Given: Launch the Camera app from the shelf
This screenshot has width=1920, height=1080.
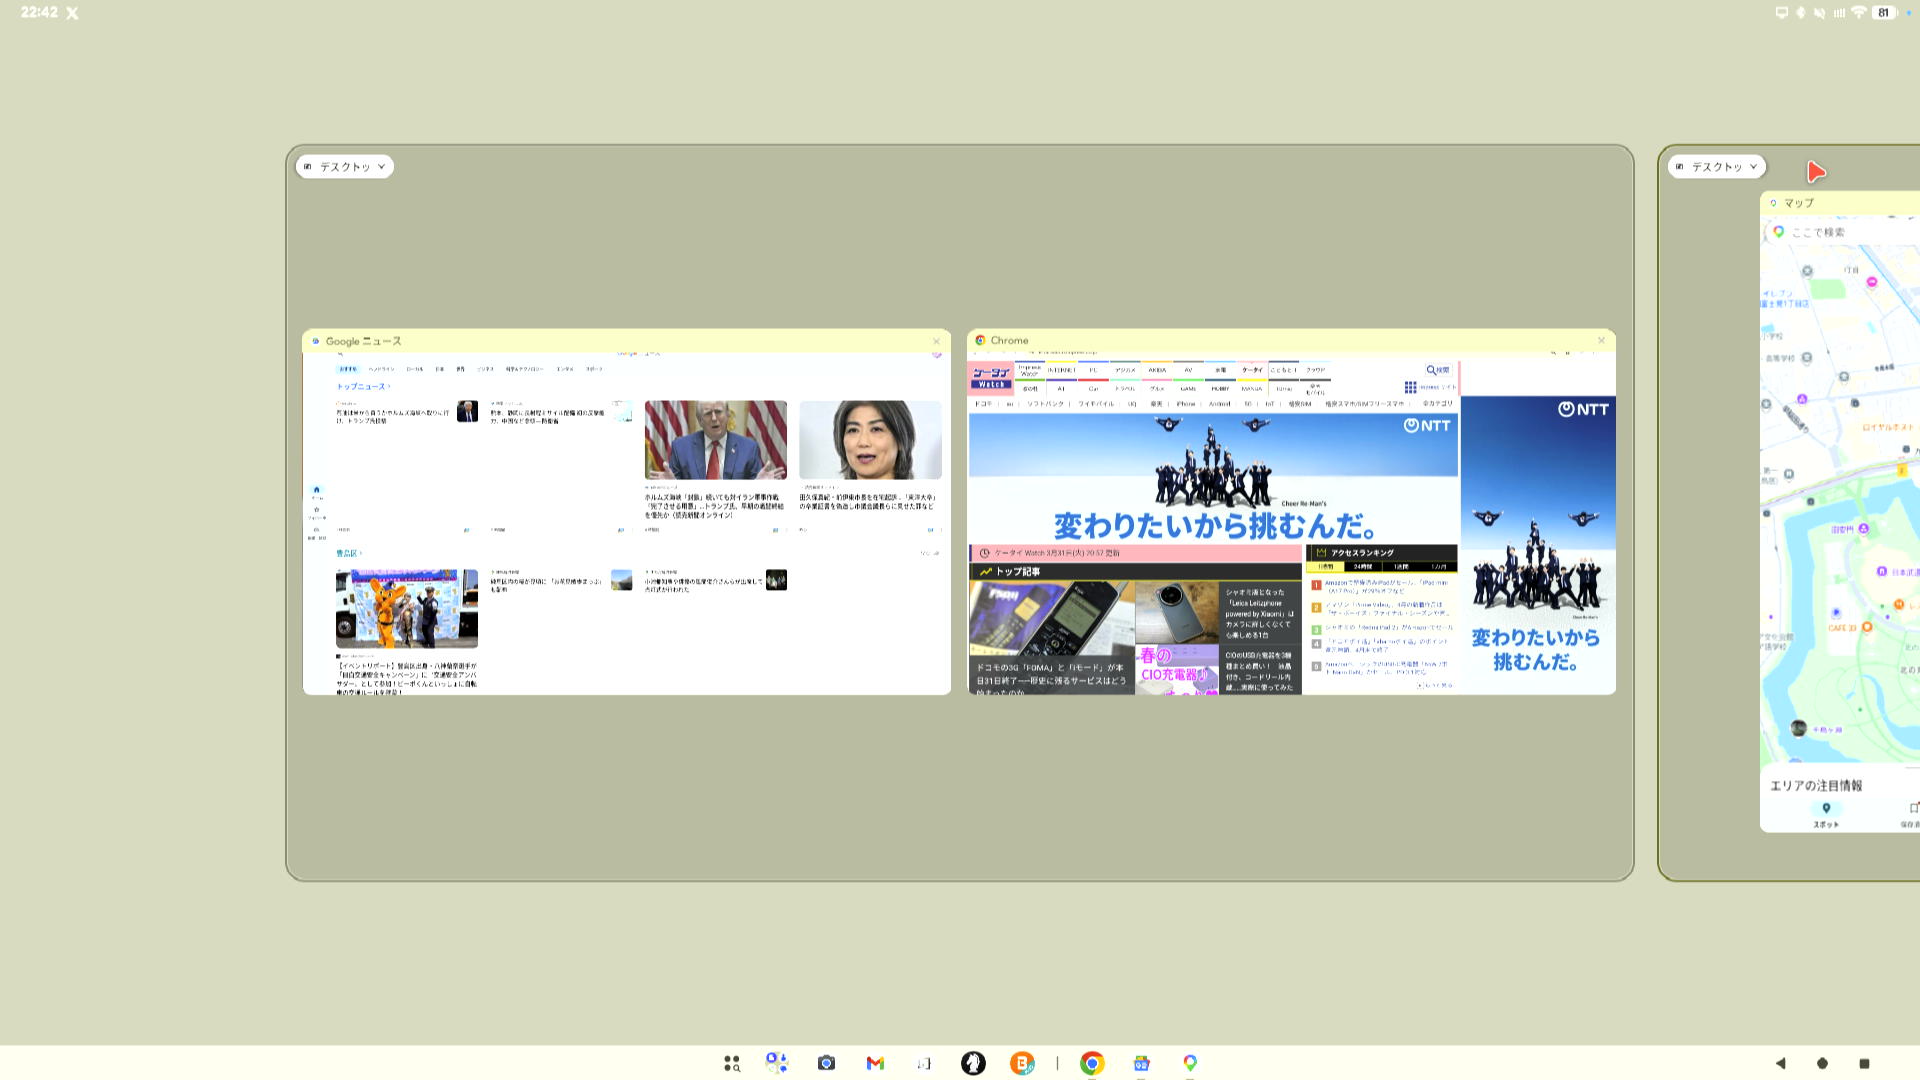Looking at the screenshot, I should (x=826, y=1063).
